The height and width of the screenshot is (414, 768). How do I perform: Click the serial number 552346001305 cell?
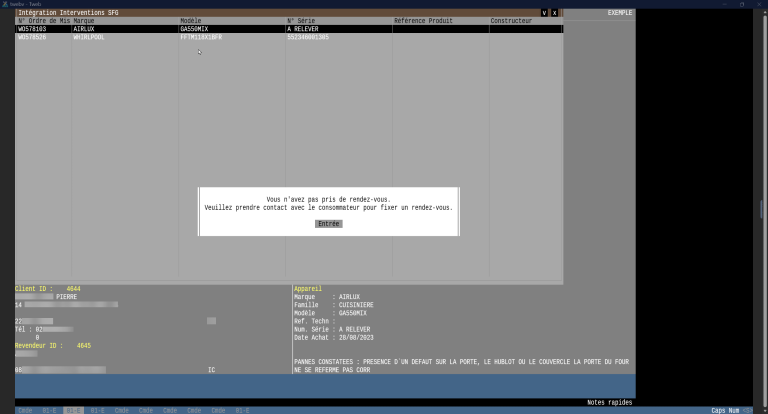click(x=308, y=37)
